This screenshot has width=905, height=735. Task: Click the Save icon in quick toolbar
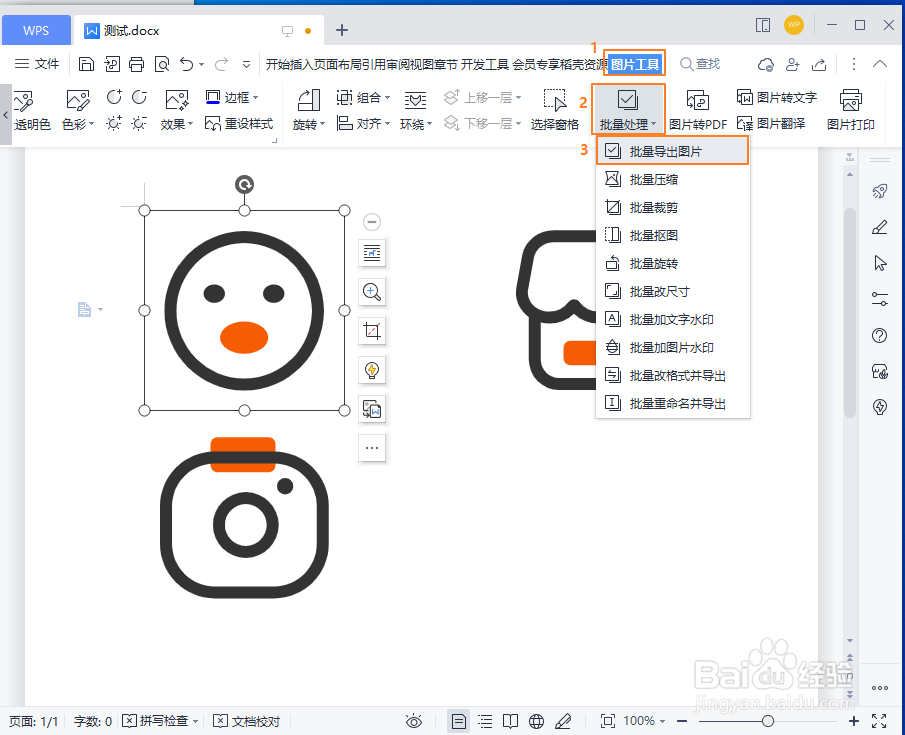[86, 64]
